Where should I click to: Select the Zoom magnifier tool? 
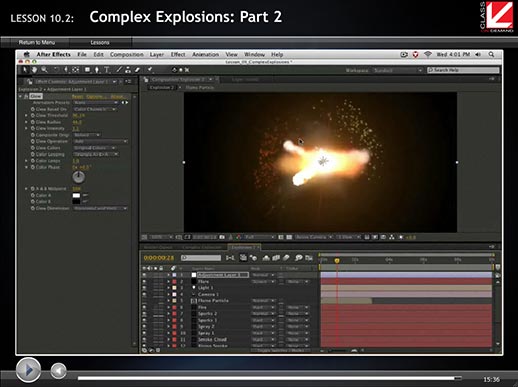(x=44, y=70)
